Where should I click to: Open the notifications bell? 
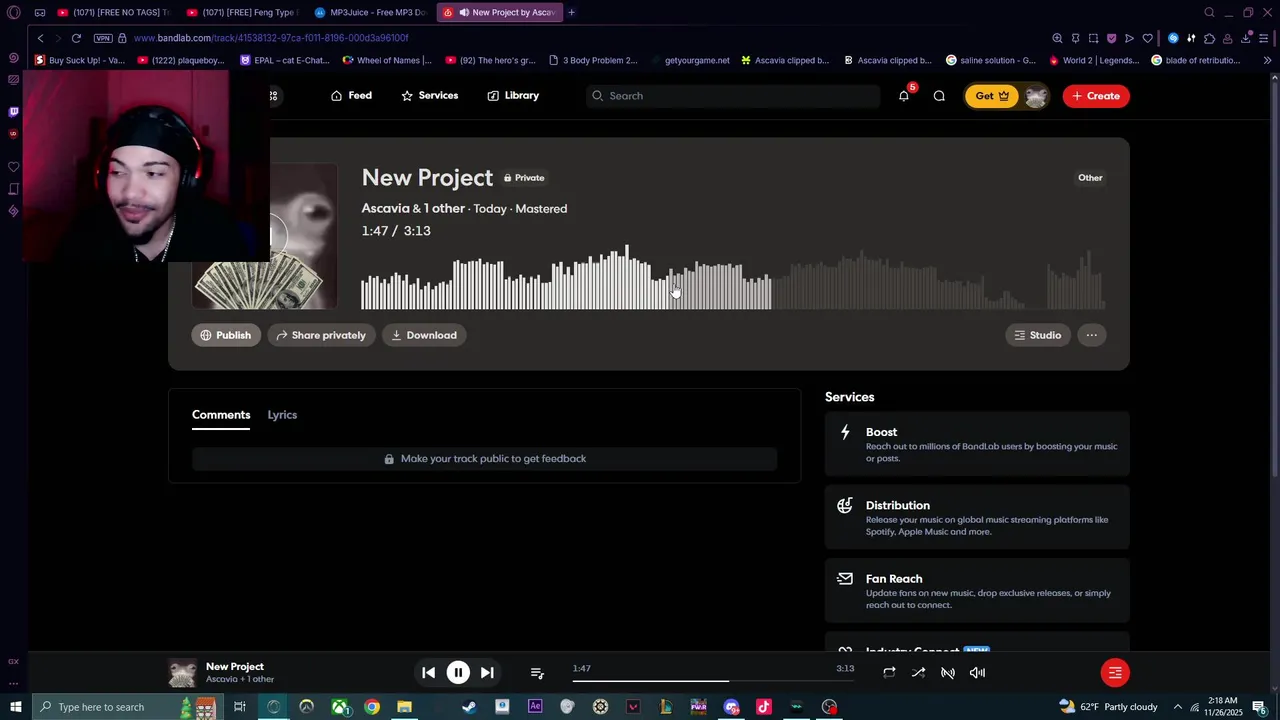(x=904, y=96)
